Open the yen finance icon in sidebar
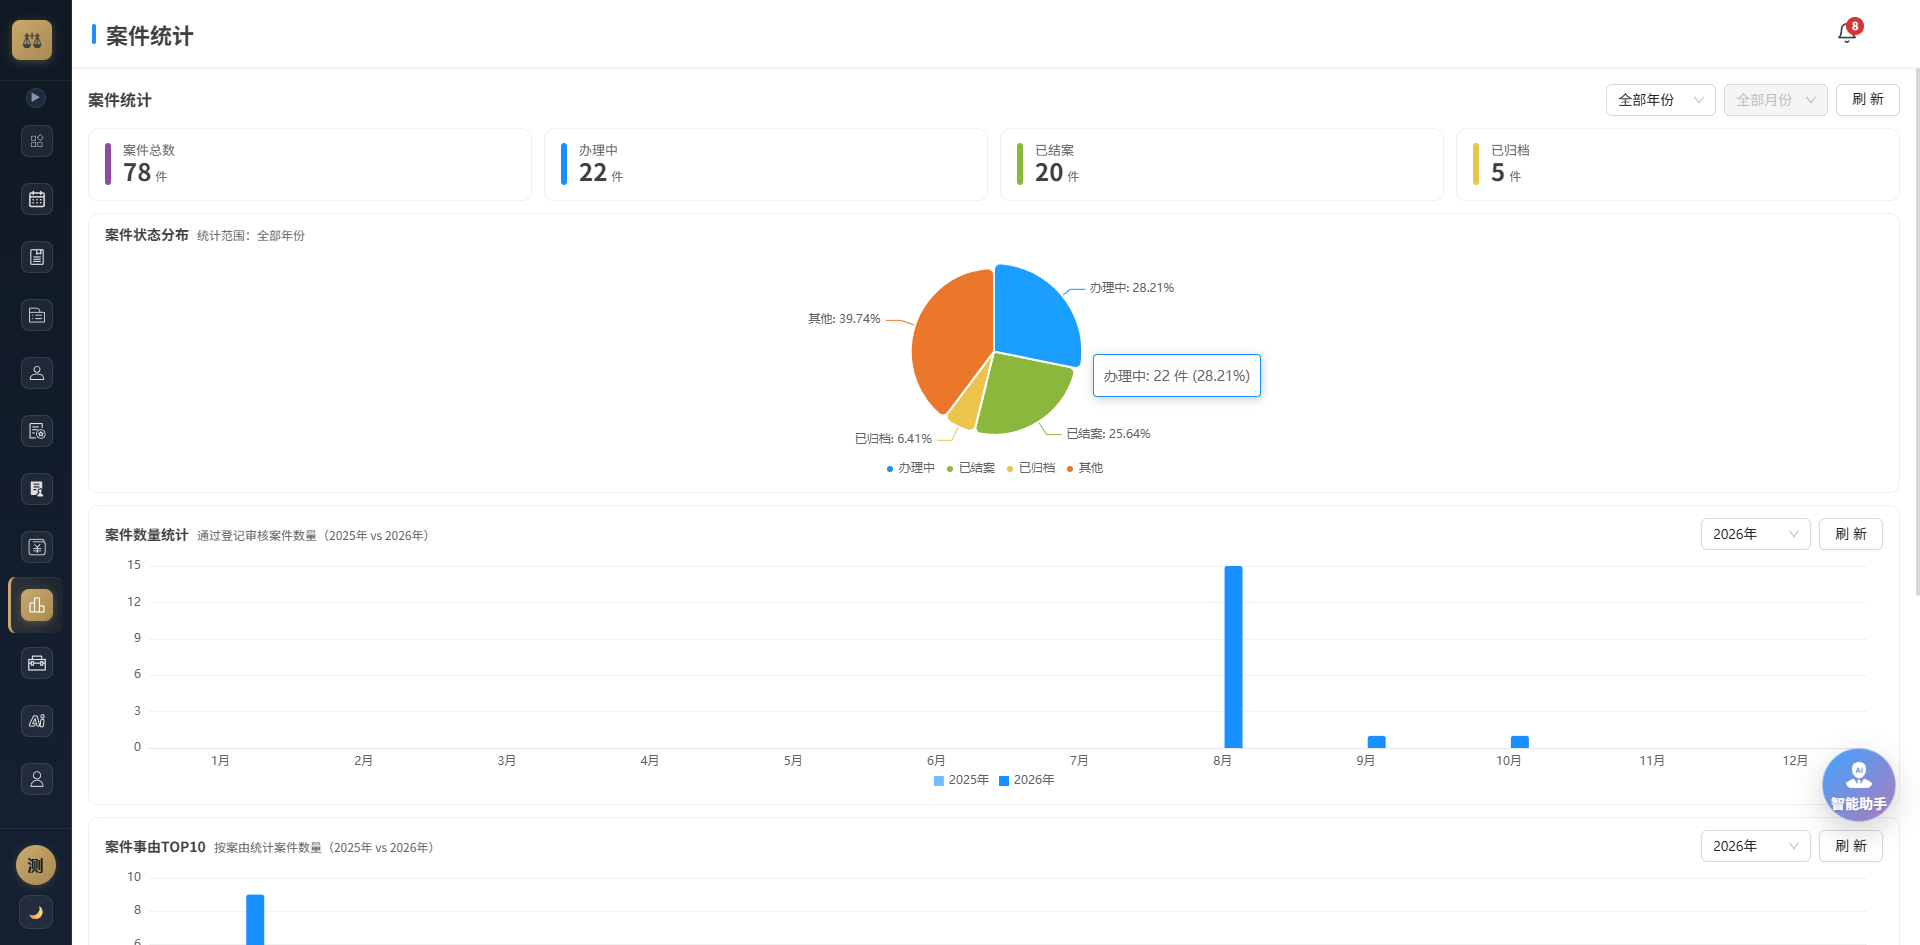Screen dimensions: 1920x945 37,547
